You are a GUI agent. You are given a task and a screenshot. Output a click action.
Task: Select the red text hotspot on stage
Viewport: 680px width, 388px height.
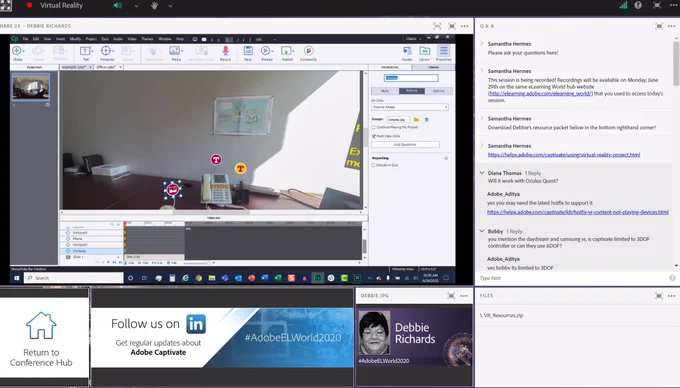[216, 160]
